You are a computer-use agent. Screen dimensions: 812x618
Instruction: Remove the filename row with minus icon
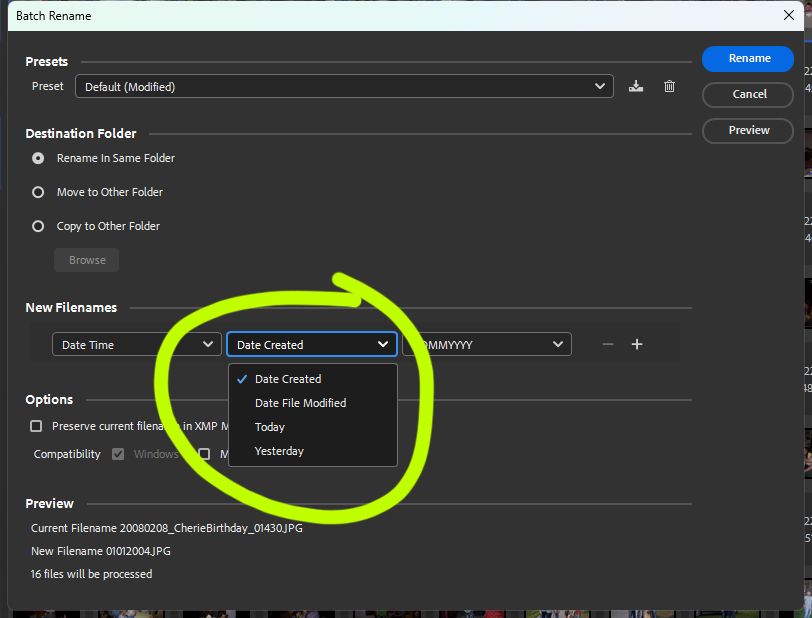(x=608, y=344)
